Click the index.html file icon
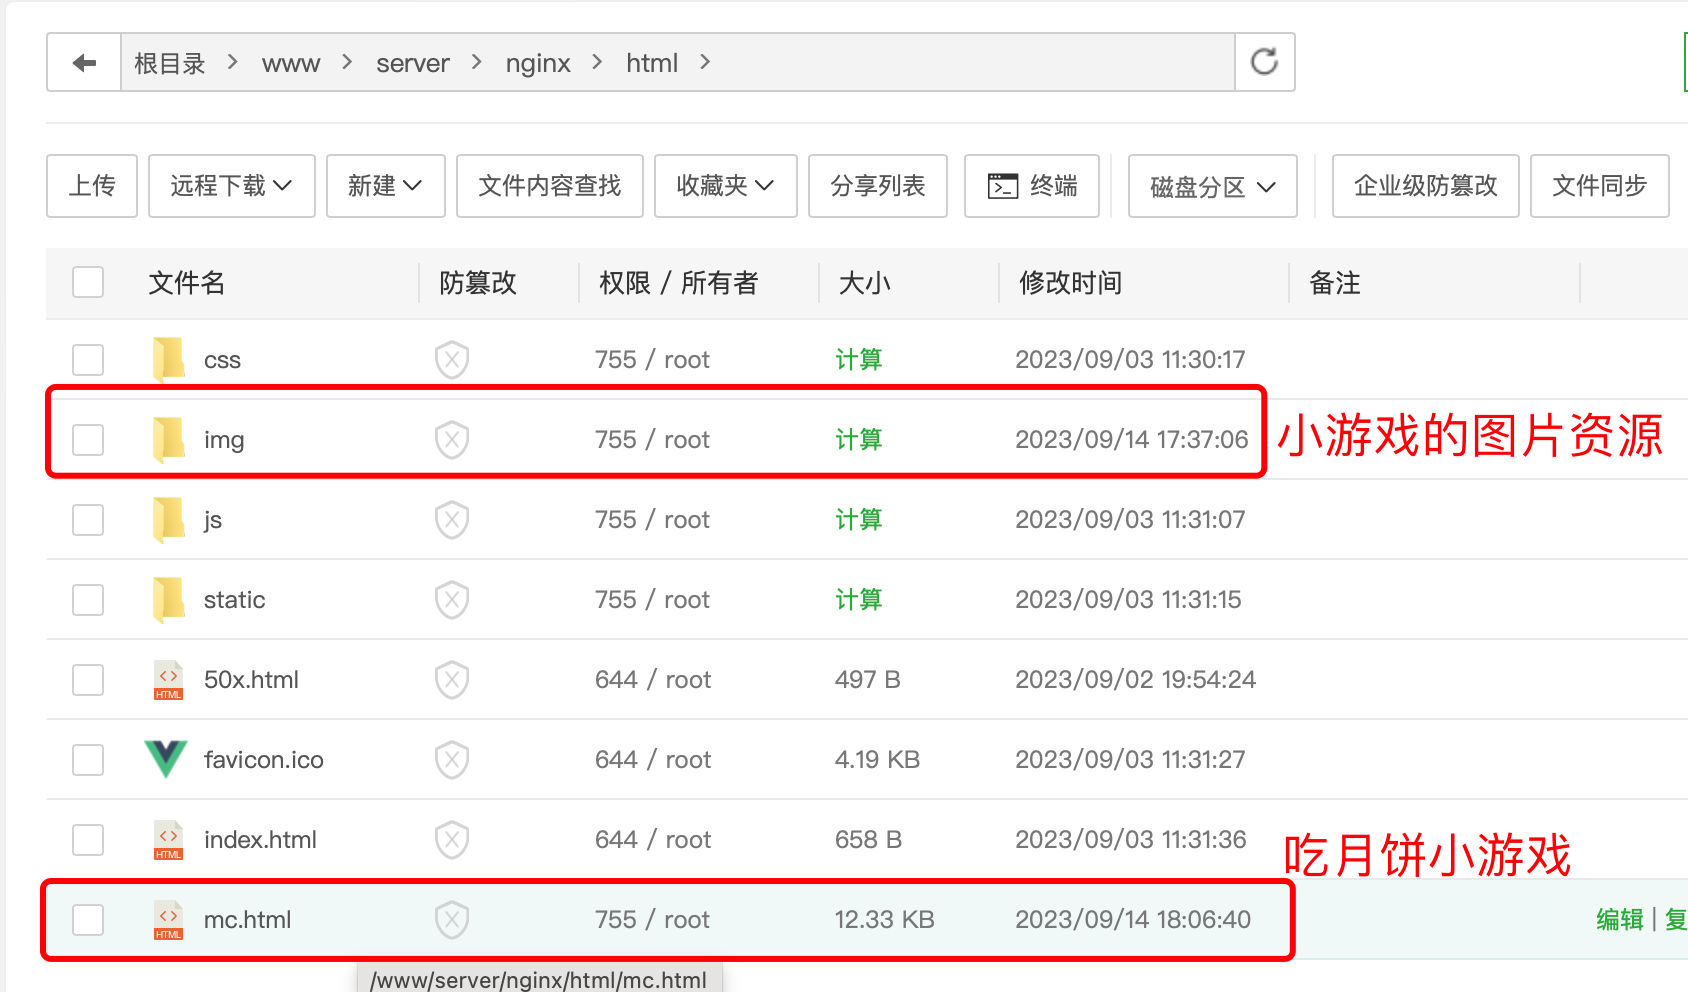 point(168,840)
